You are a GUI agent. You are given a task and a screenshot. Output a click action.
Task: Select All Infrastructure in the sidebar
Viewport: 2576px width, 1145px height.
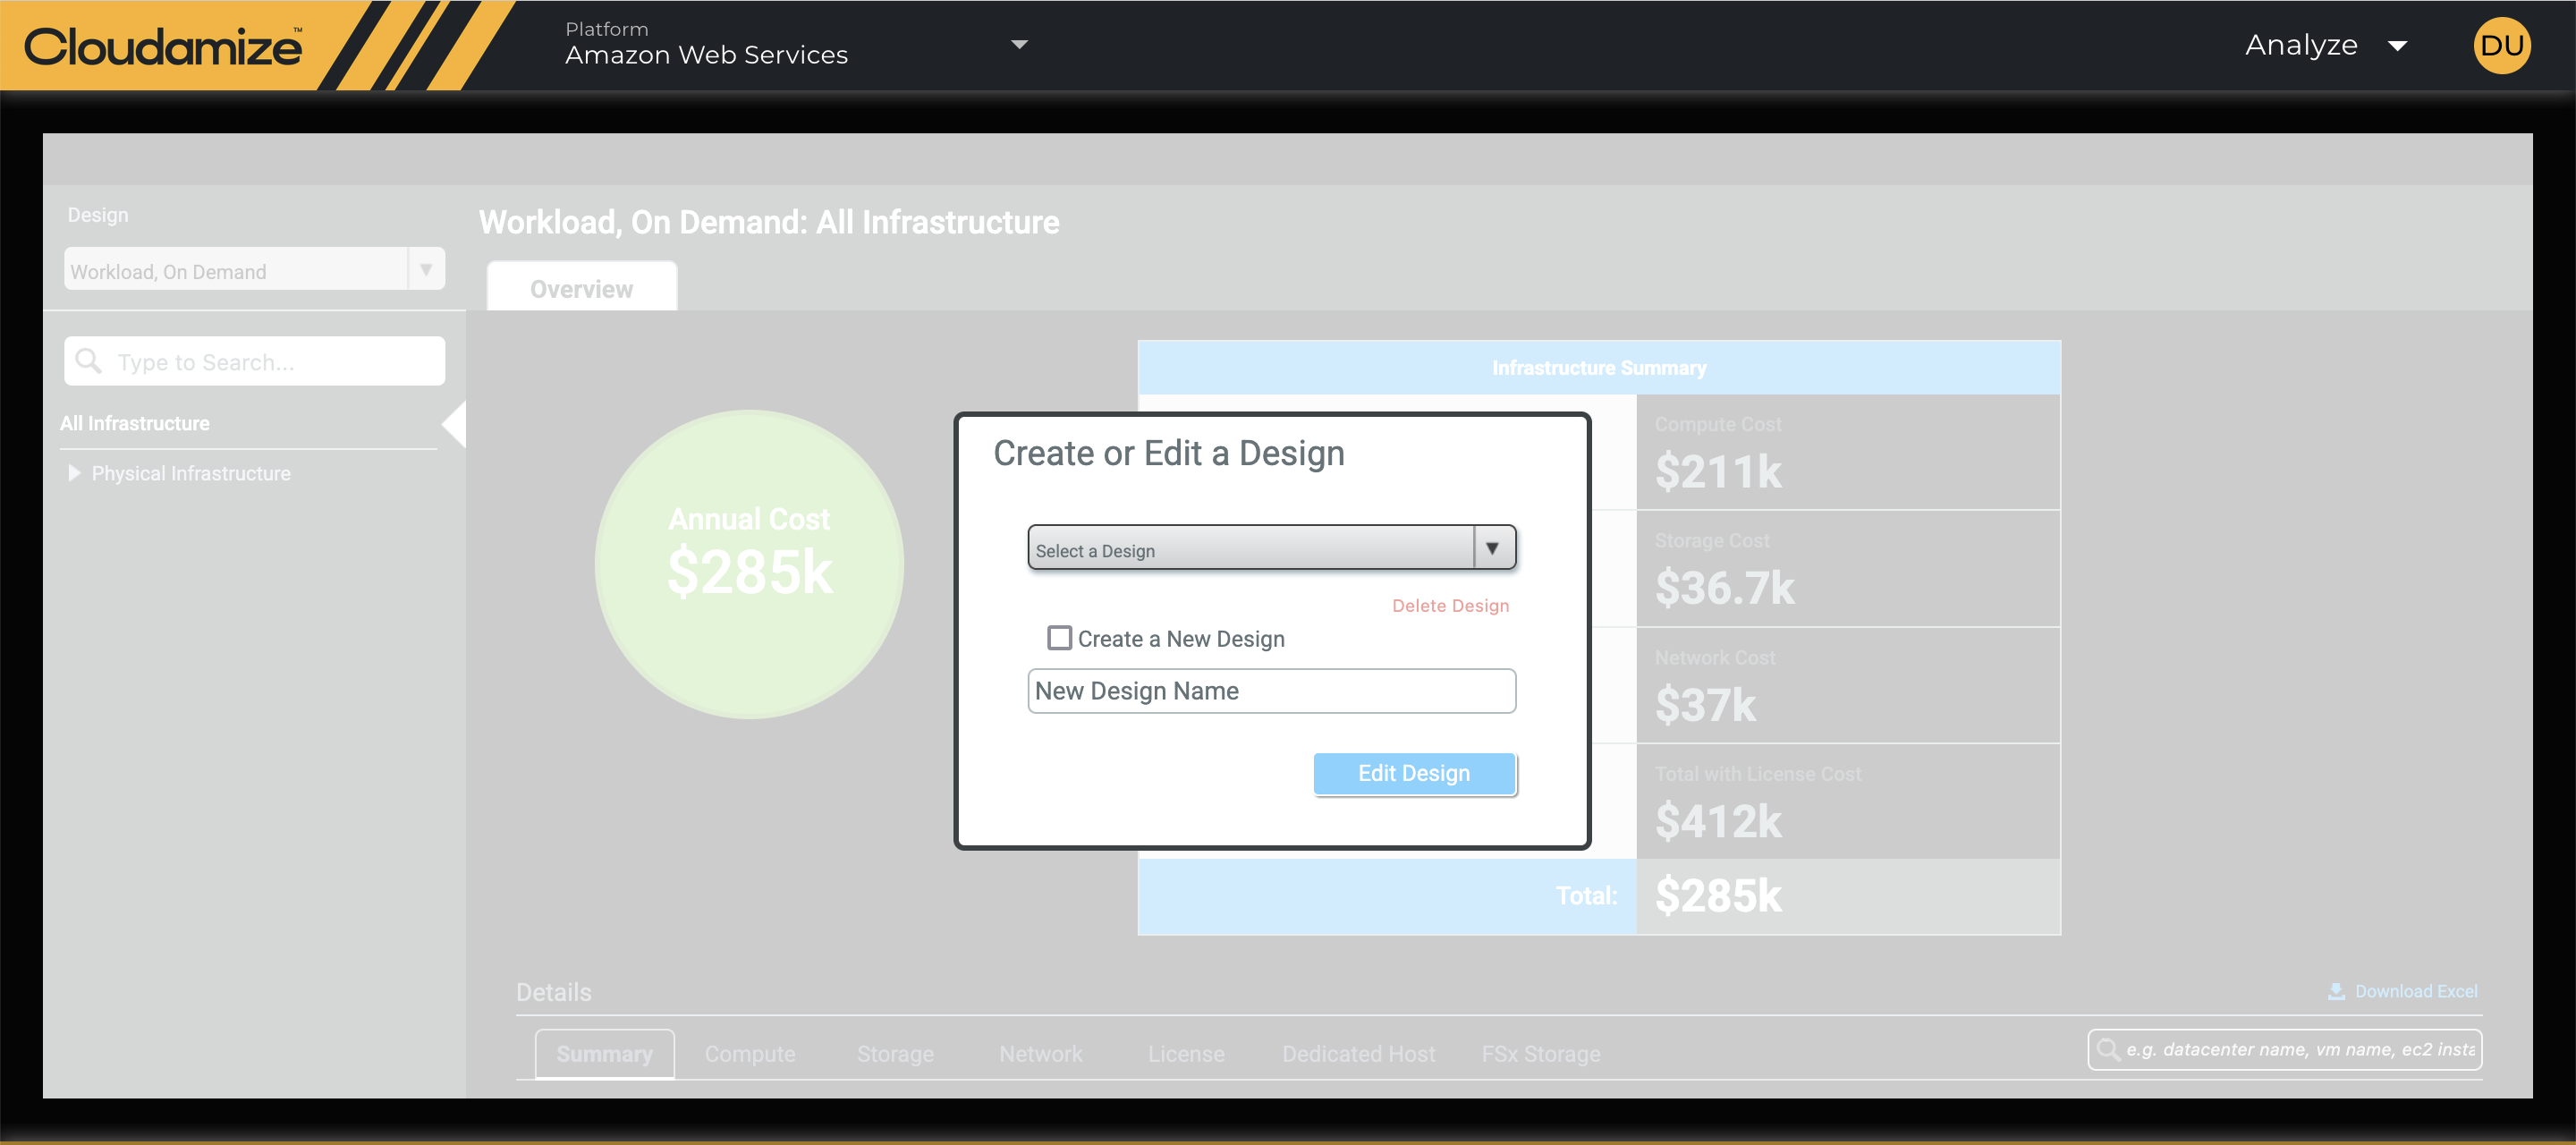coord(135,423)
